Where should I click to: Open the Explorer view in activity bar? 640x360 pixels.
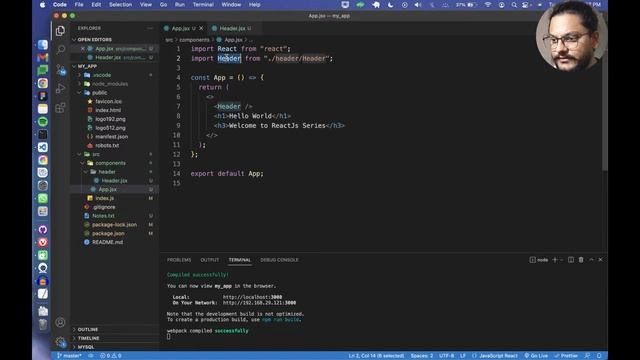pos(60,31)
